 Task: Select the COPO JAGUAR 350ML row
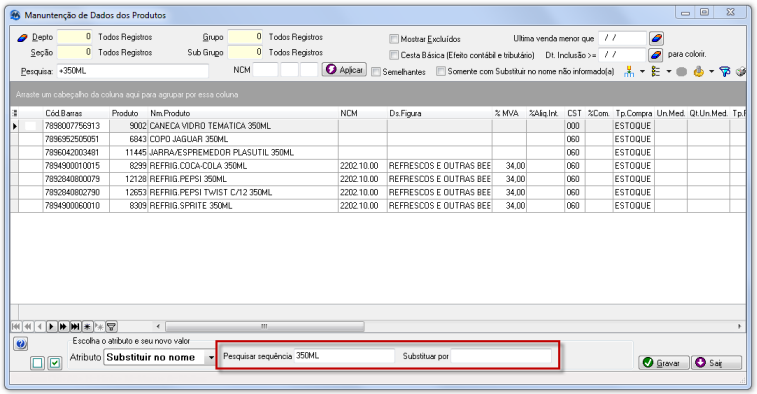click(378, 139)
